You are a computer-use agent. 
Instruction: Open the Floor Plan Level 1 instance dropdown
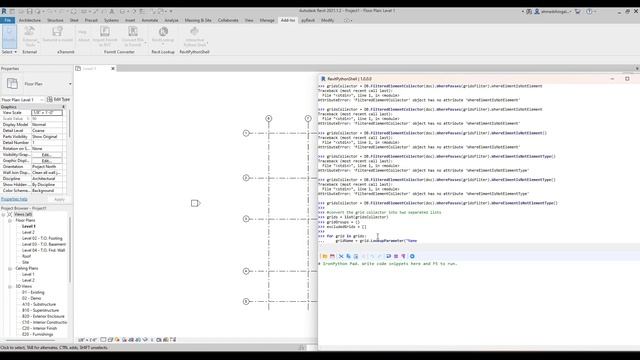pyautogui.click(x=42, y=100)
